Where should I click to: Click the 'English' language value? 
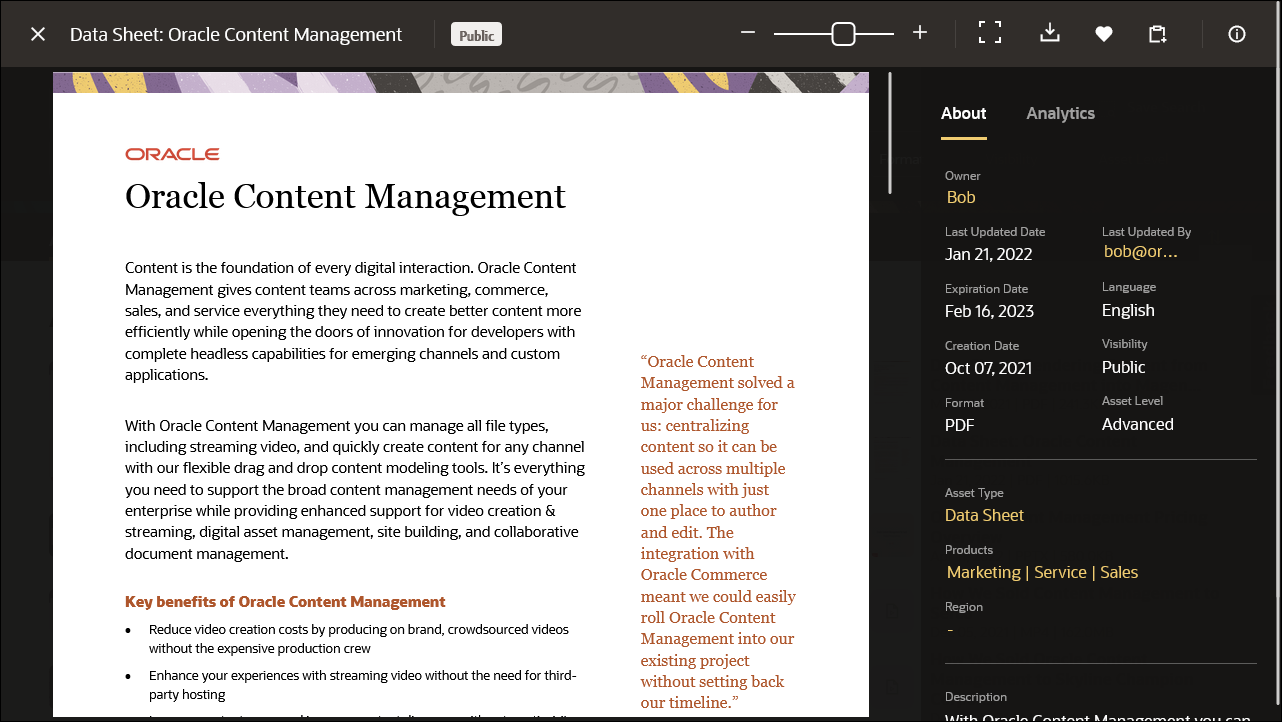[x=1128, y=311]
